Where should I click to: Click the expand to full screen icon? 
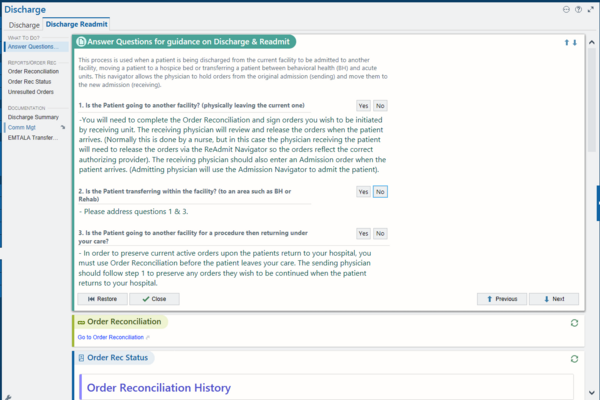click(590, 9)
